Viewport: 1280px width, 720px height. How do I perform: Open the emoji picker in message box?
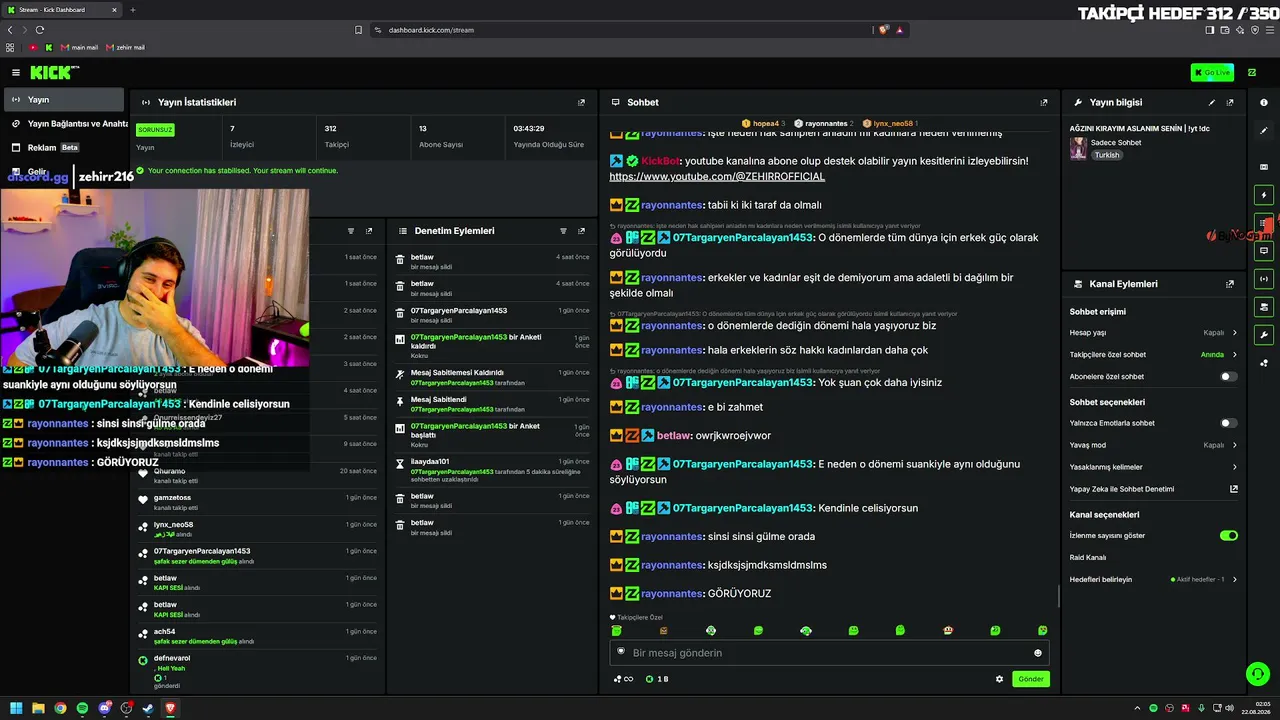click(1037, 653)
